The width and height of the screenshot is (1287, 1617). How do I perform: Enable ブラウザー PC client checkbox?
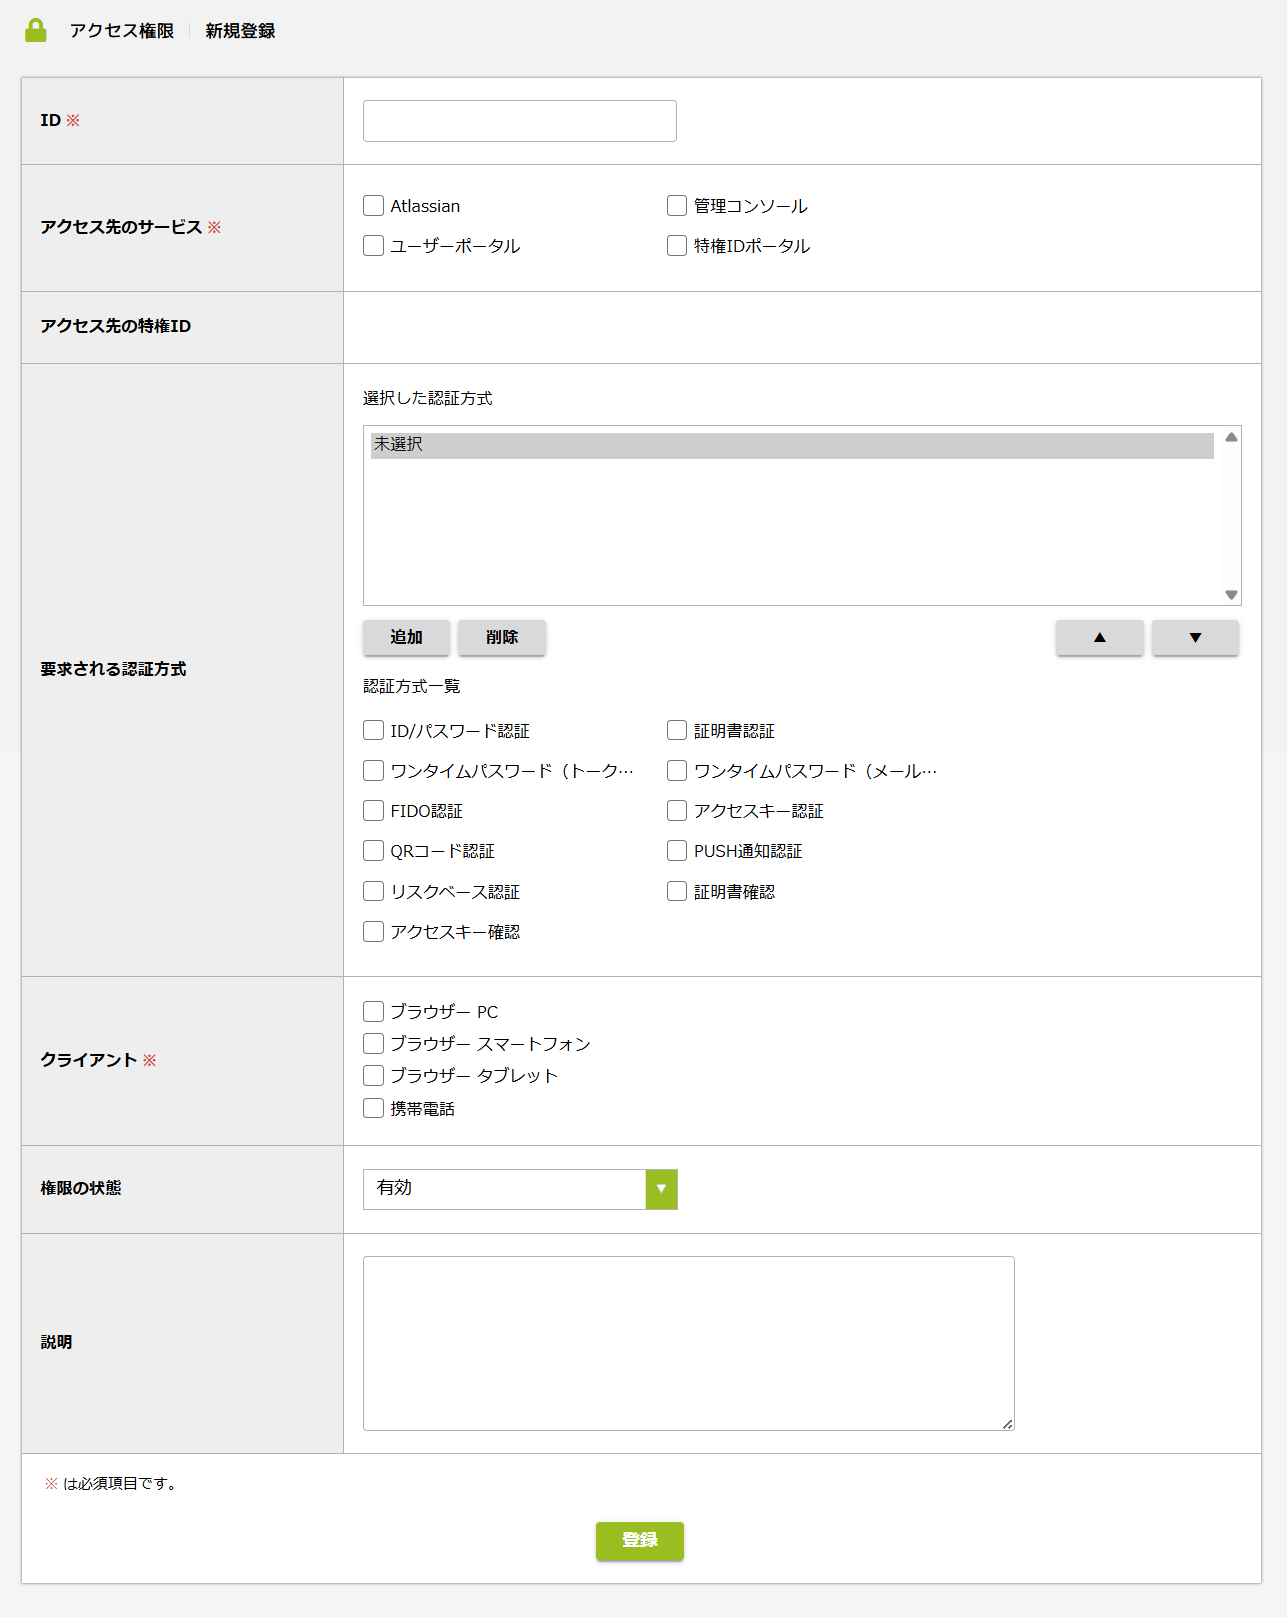coord(374,1012)
